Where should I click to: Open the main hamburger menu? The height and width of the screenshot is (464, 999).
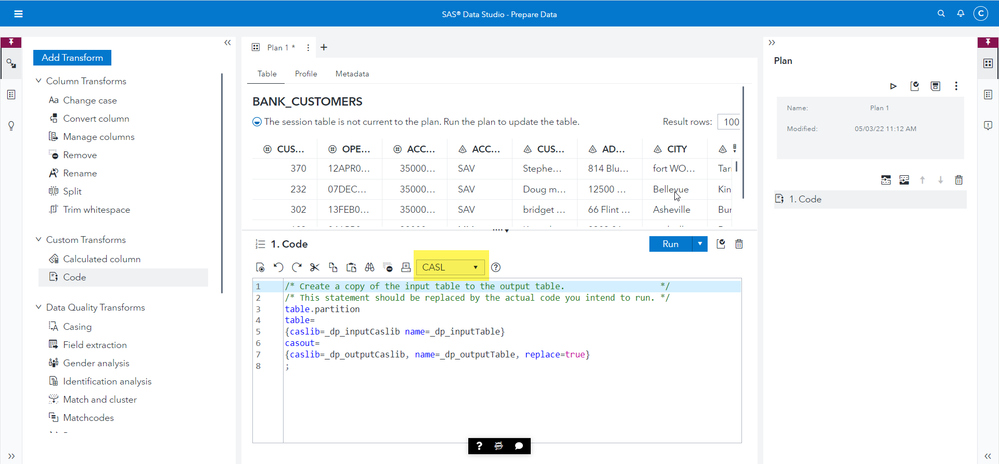tap(18, 14)
